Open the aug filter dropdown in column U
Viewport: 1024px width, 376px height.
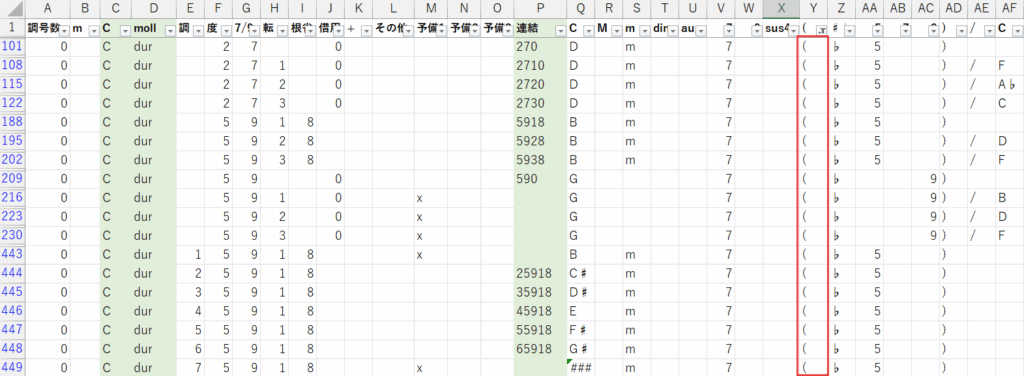pyautogui.click(x=700, y=30)
